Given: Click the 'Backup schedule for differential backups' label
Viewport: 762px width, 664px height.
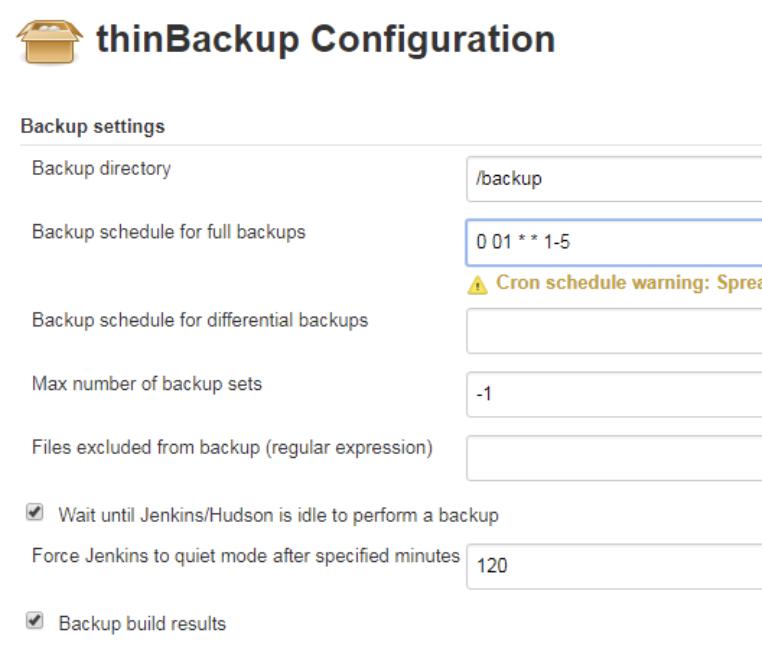Looking at the screenshot, I should click(200, 320).
